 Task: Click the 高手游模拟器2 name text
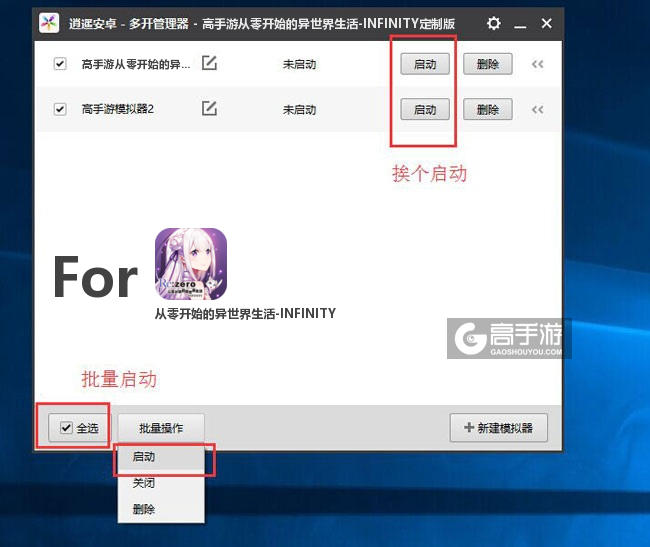click(118, 109)
